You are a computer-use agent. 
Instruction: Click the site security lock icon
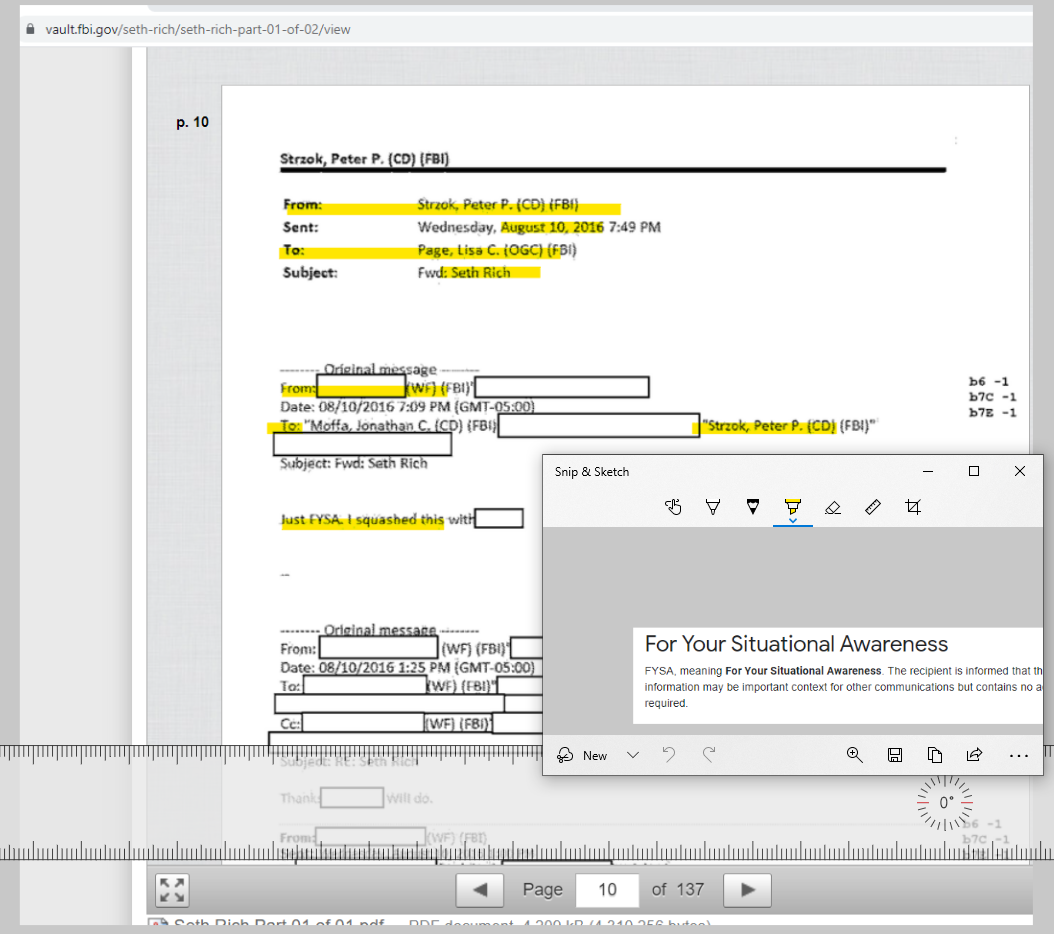[30, 29]
